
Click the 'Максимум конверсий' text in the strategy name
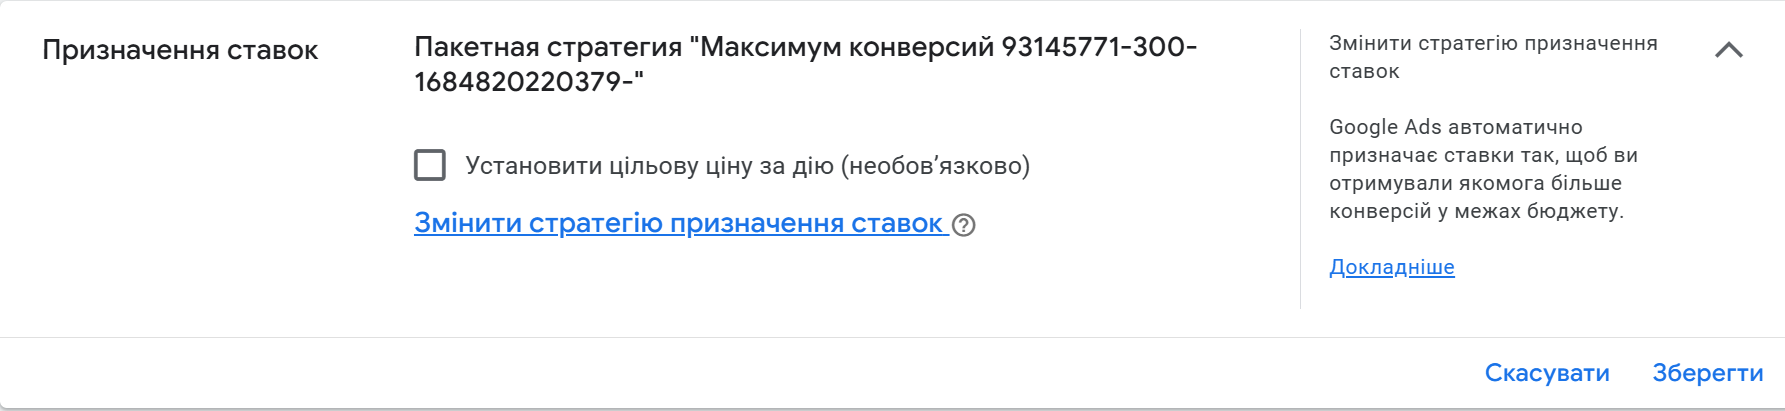[x=846, y=47]
